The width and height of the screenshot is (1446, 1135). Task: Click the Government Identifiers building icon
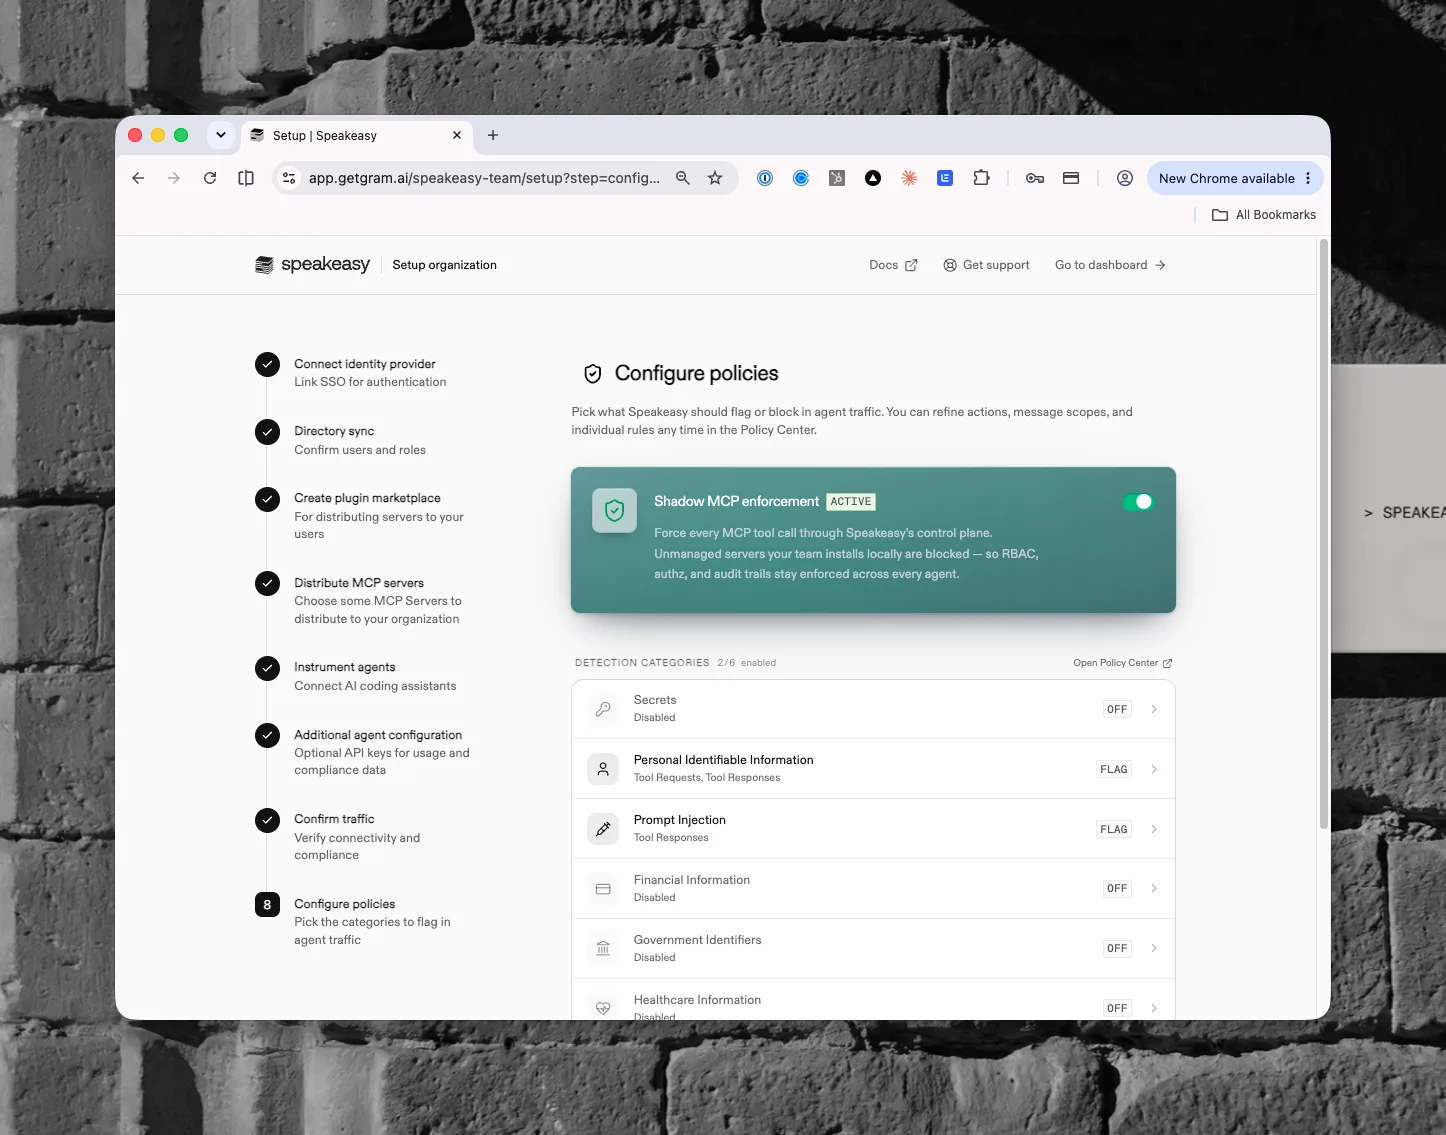click(603, 948)
